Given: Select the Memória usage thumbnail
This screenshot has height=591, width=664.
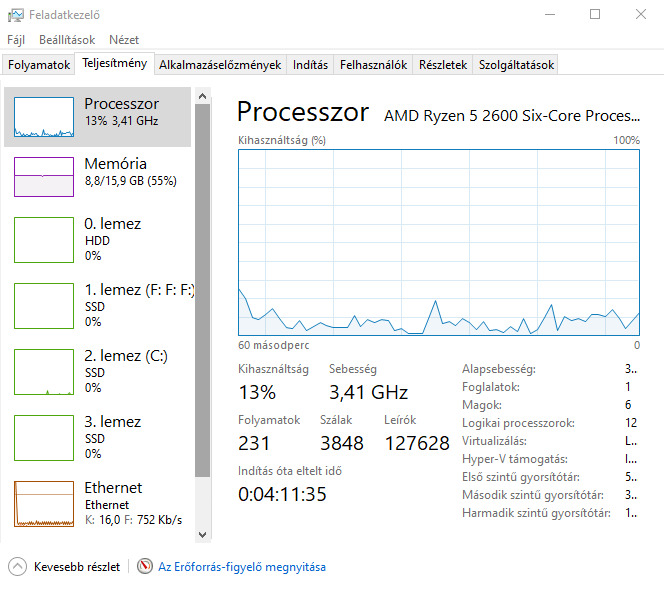Looking at the screenshot, I should pyautogui.click(x=44, y=177).
